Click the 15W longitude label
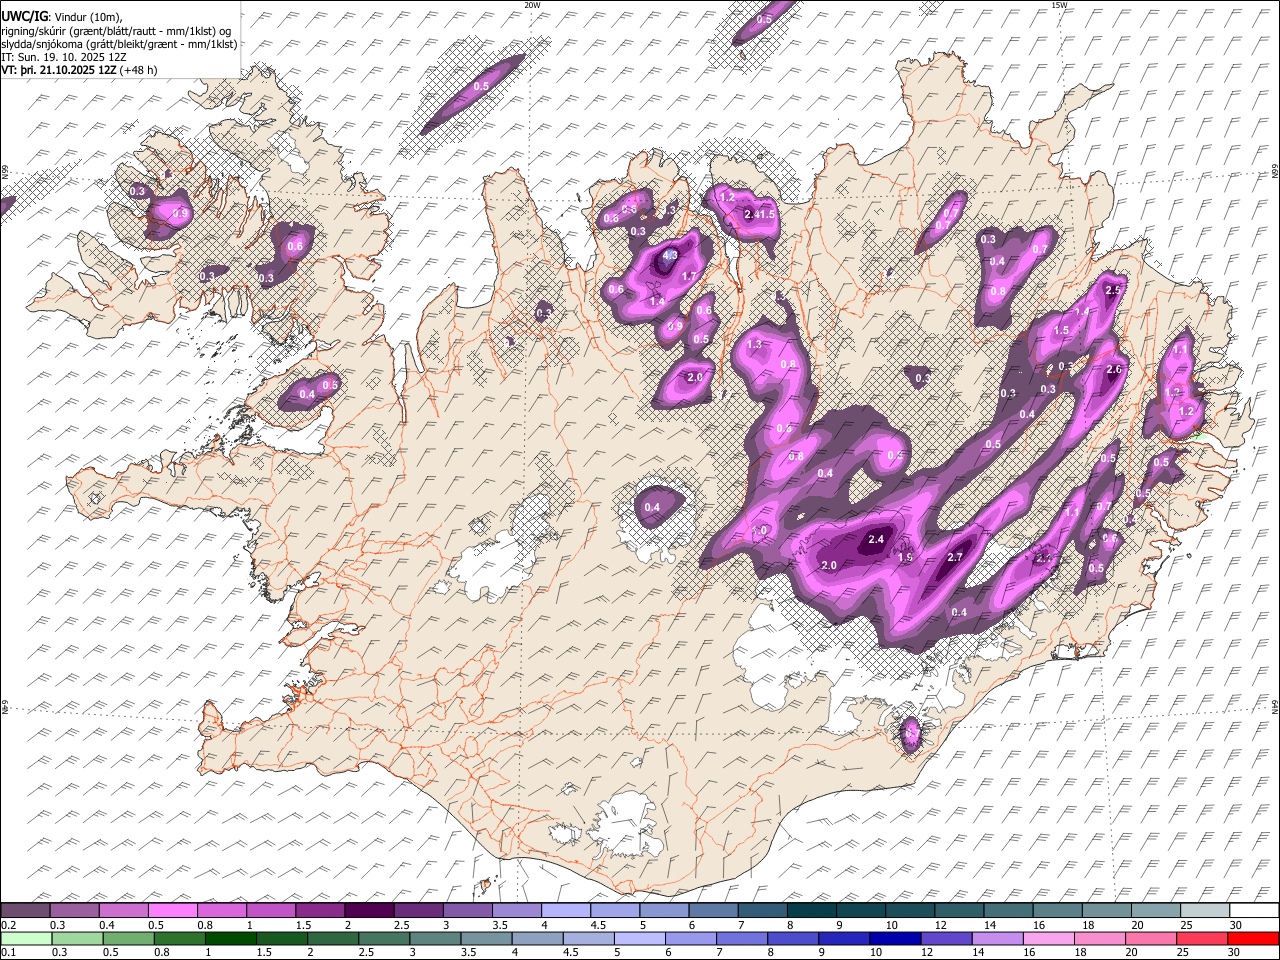 pyautogui.click(x=1059, y=5)
